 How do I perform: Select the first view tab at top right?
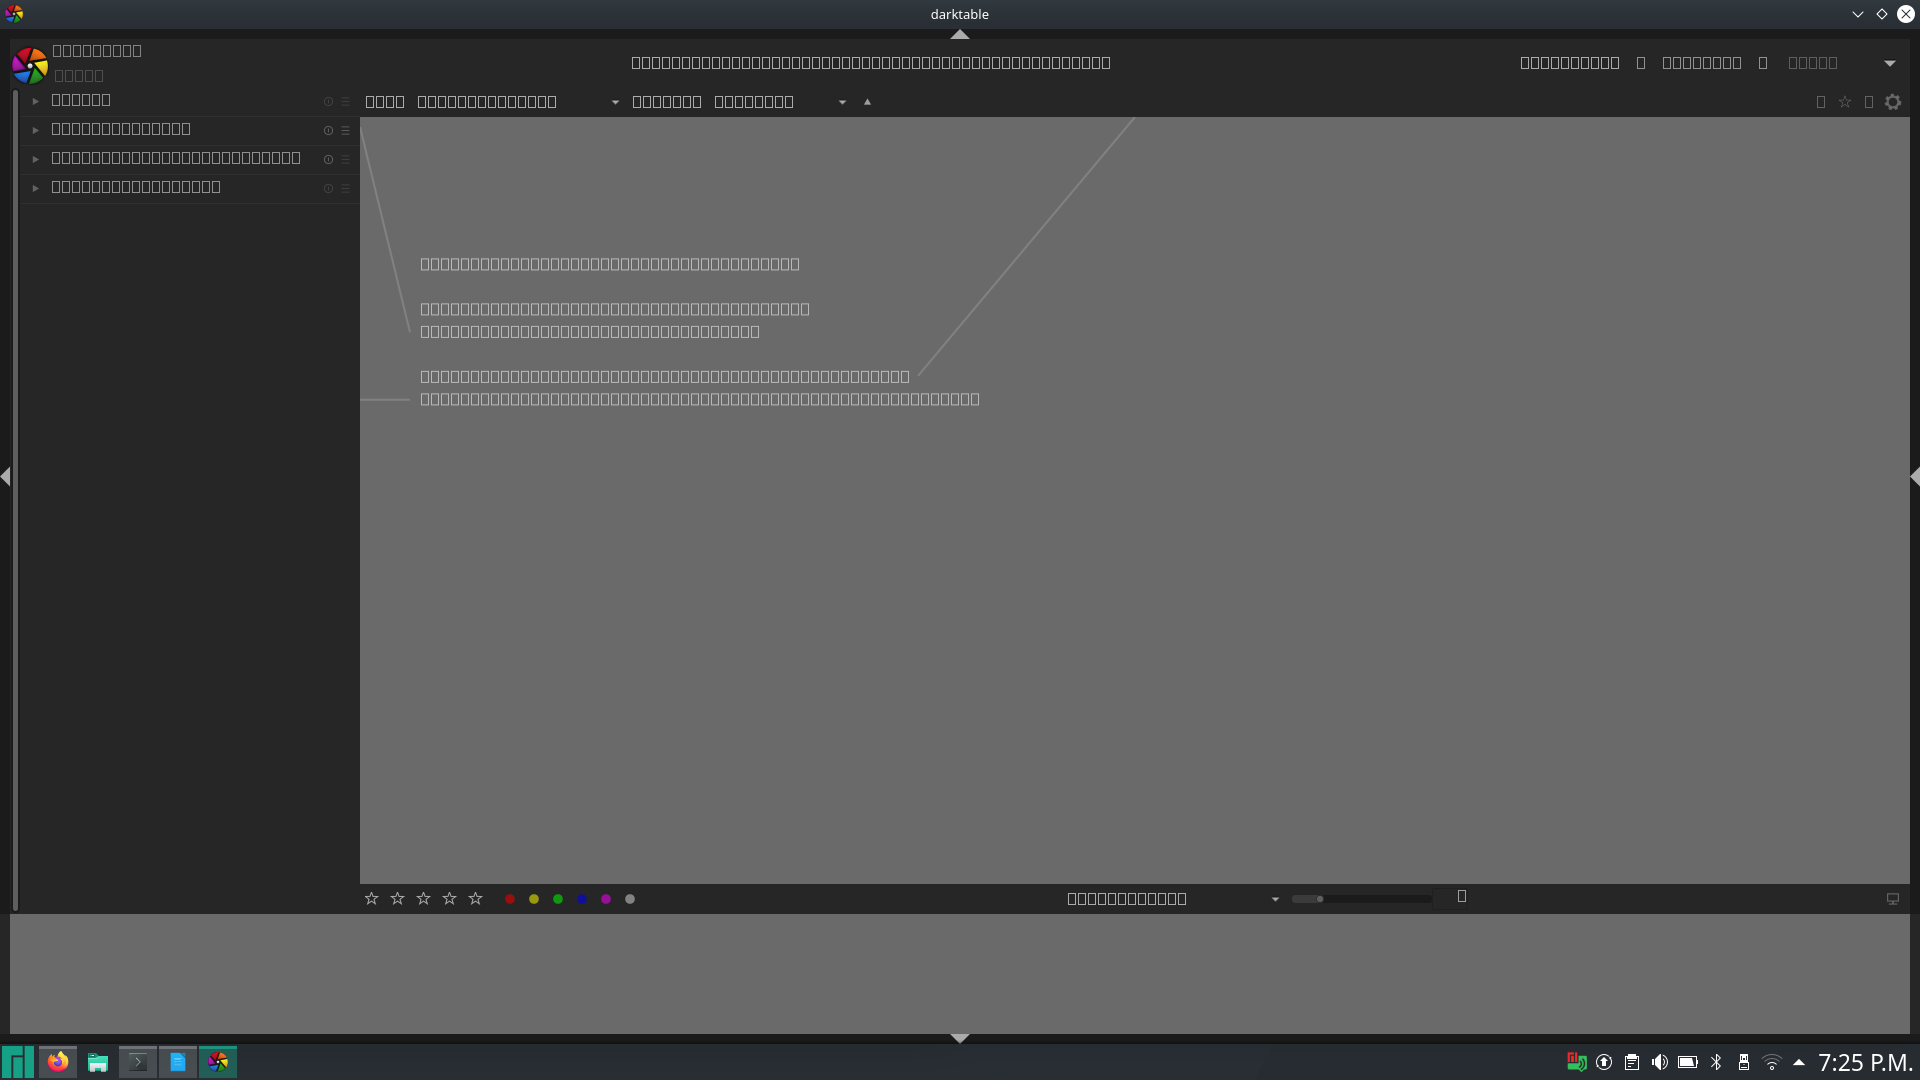pos(1569,63)
